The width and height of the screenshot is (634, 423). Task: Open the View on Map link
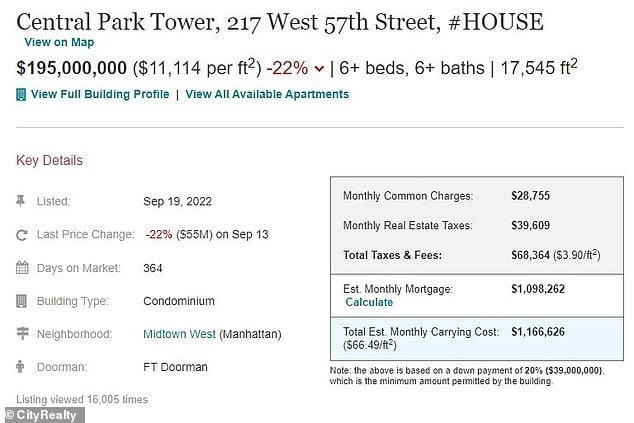tap(60, 43)
